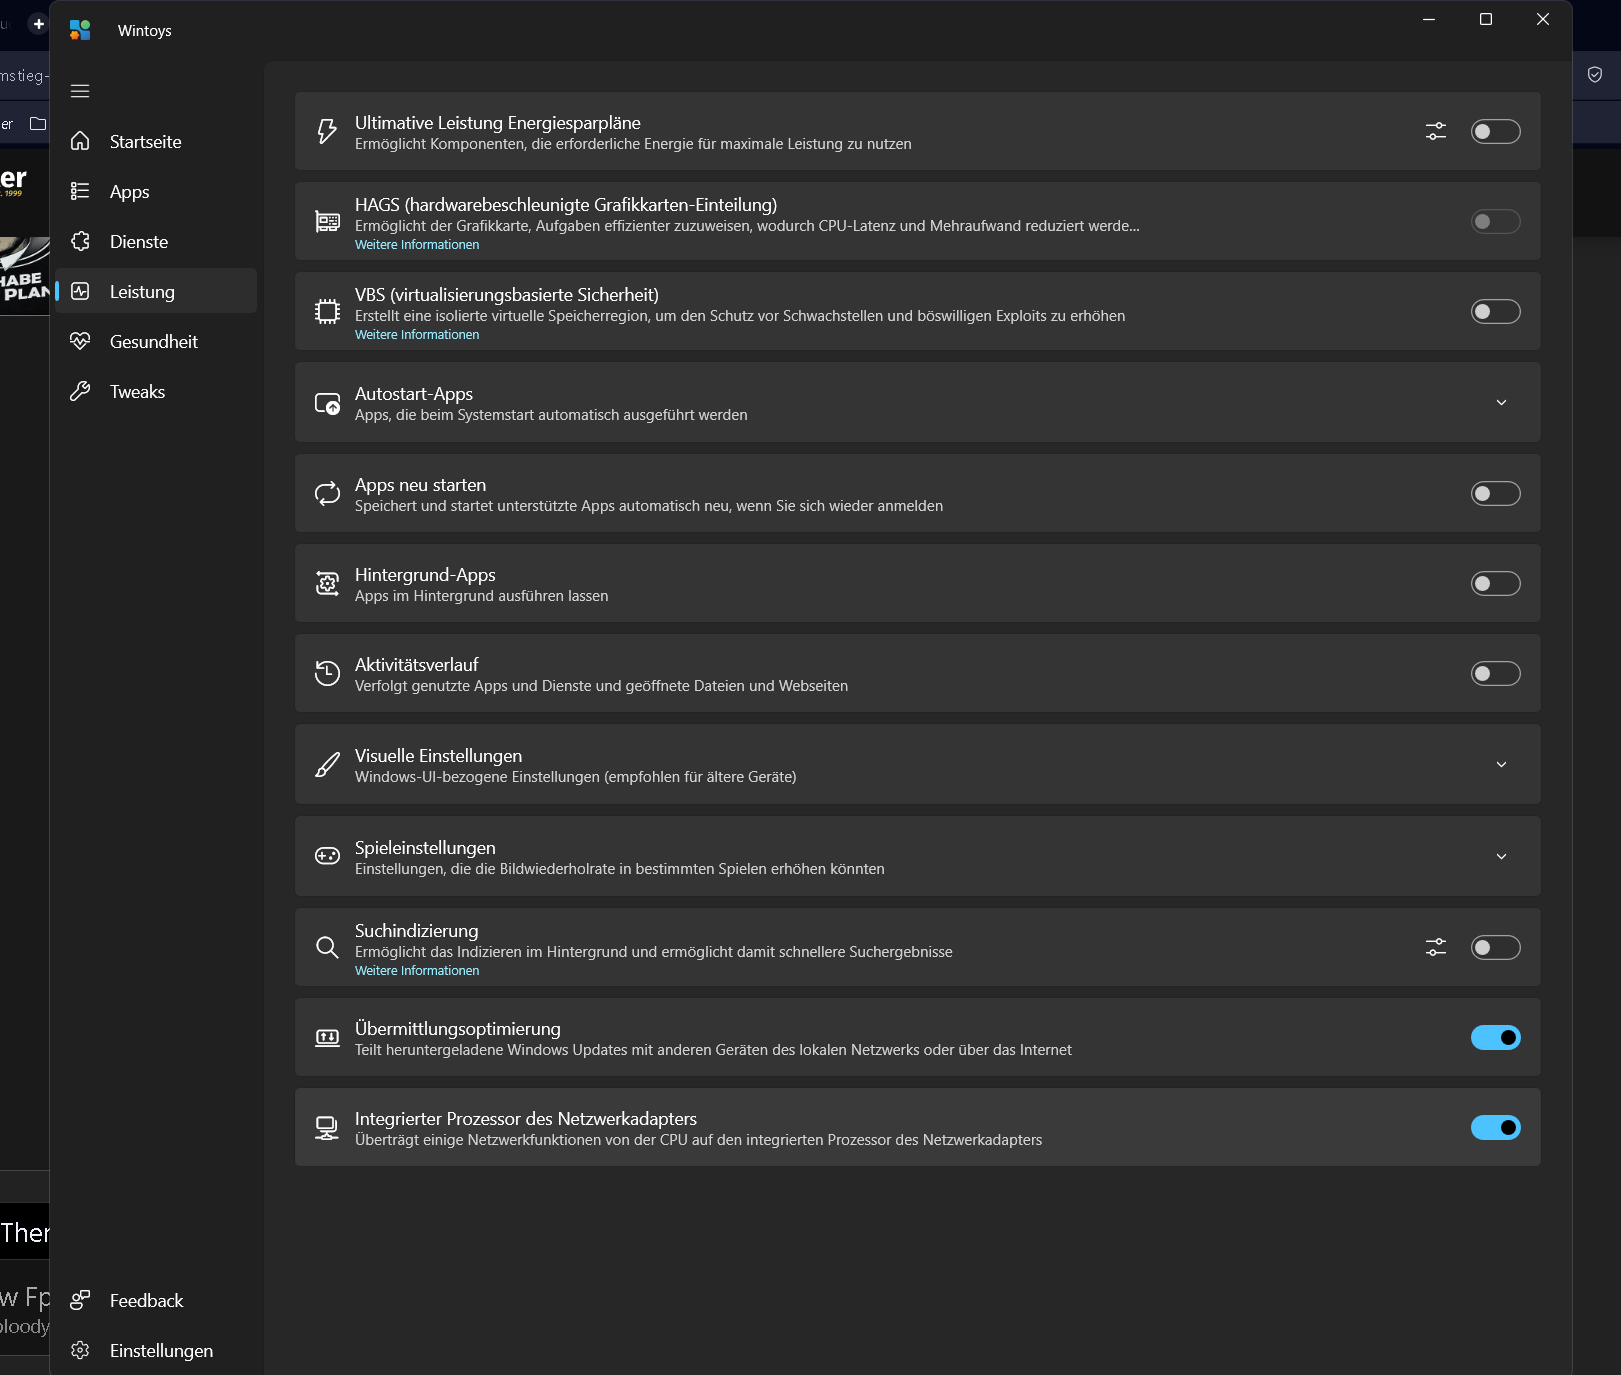
Task: Turn on Suchindizierung toggle
Action: coord(1495,947)
